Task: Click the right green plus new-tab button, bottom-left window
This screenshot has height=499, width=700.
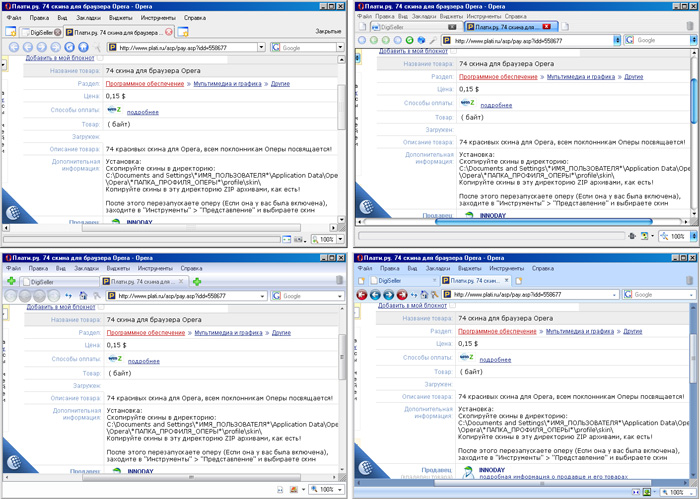Action: coord(197,282)
